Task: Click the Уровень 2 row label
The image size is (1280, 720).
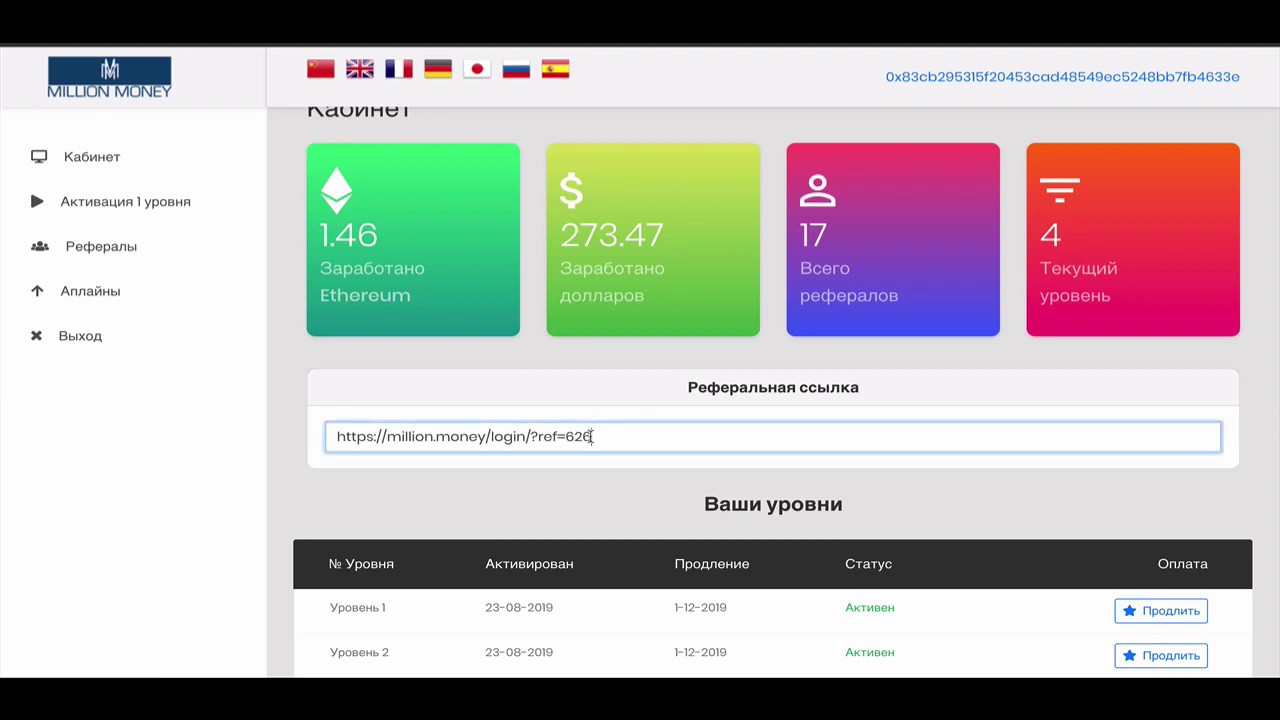Action: [359, 652]
